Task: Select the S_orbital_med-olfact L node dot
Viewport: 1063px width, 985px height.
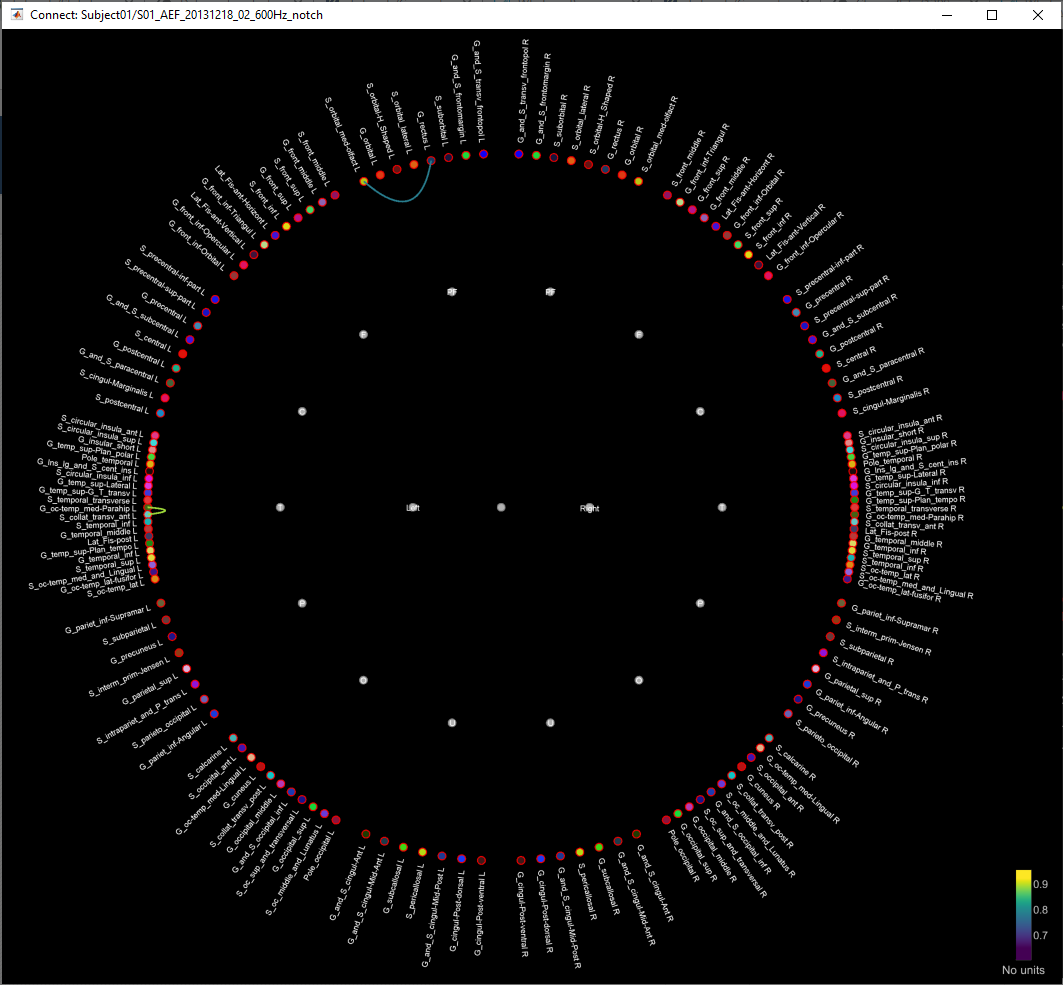Action: [364, 181]
